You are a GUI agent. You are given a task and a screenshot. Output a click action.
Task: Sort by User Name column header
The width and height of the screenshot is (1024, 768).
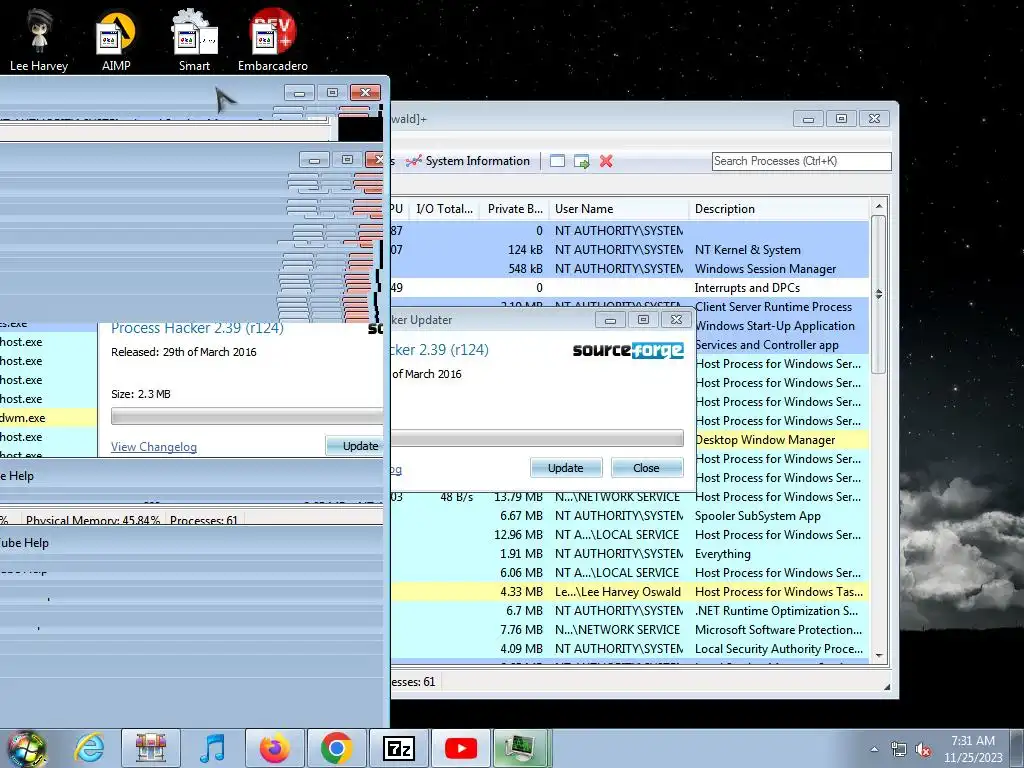point(618,209)
